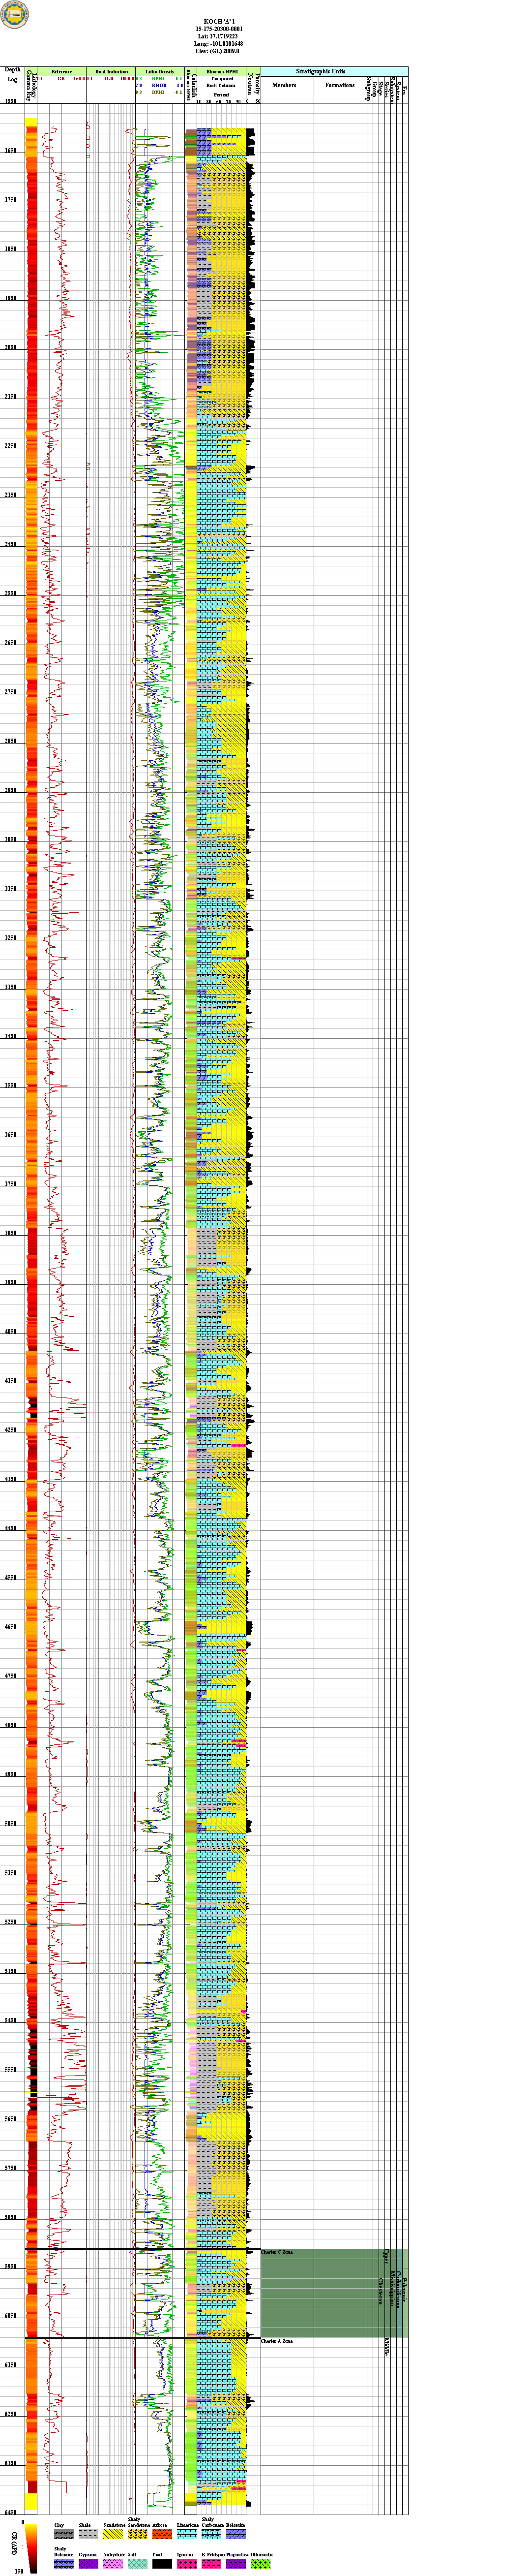Click the red GR curve label
Viewport: 531px width, 2576px height.
click(62, 78)
